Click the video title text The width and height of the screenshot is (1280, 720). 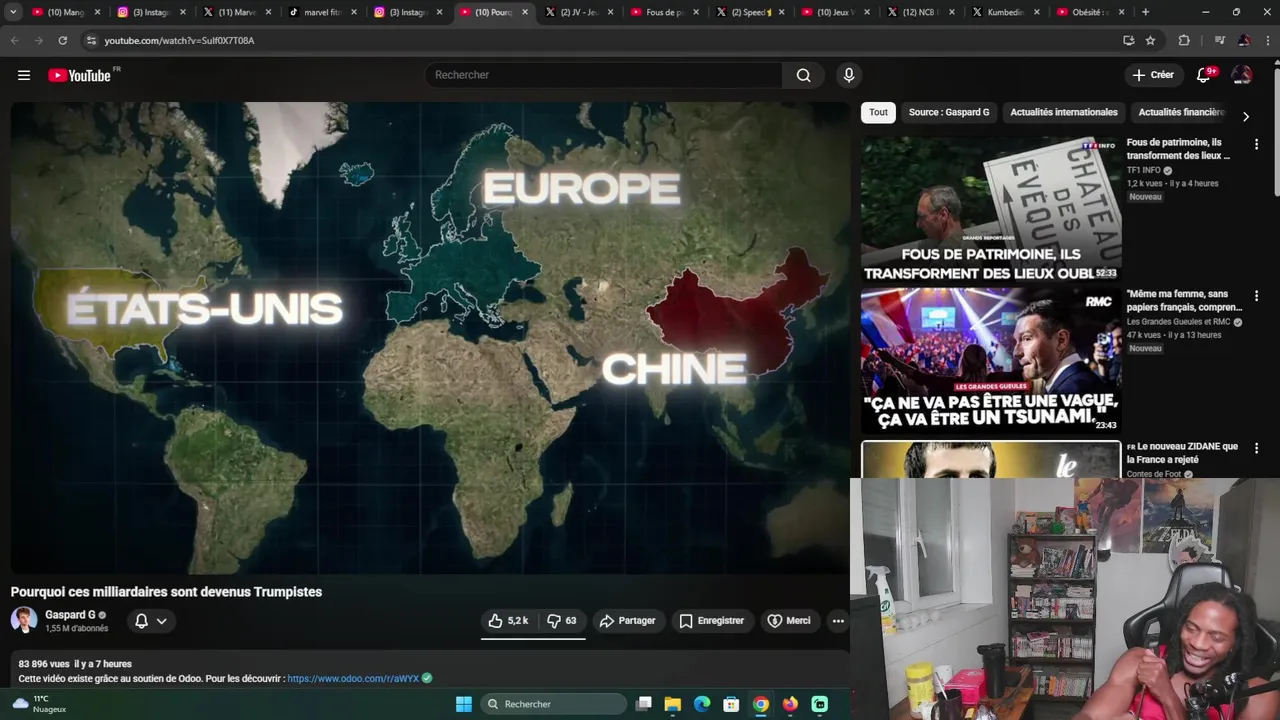[x=166, y=592]
